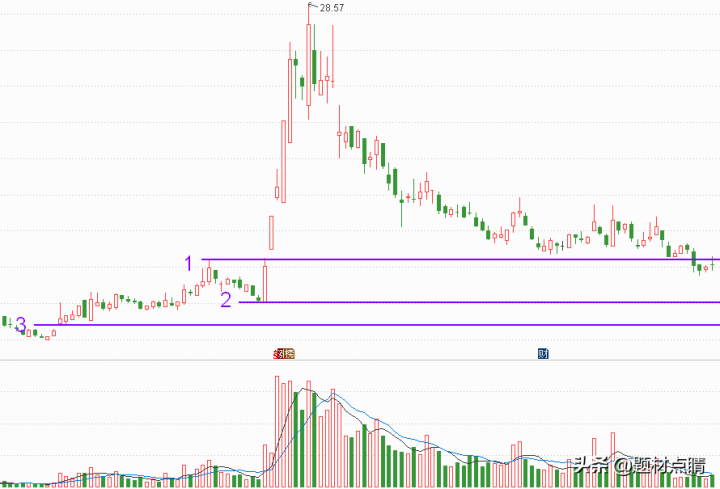Select the purple number 1 annotation
The height and width of the screenshot is (489, 720).
(x=188, y=263)
